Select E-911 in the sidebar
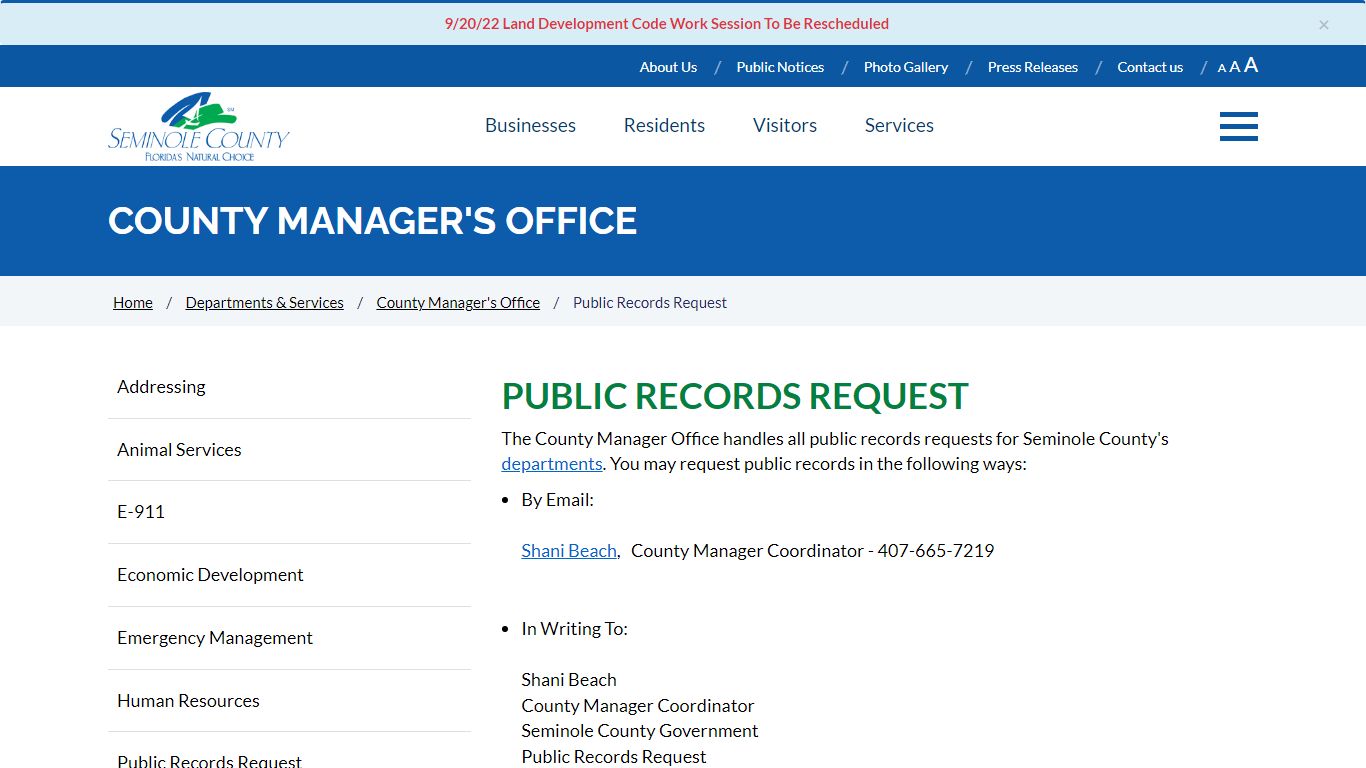 coord(289,512)
